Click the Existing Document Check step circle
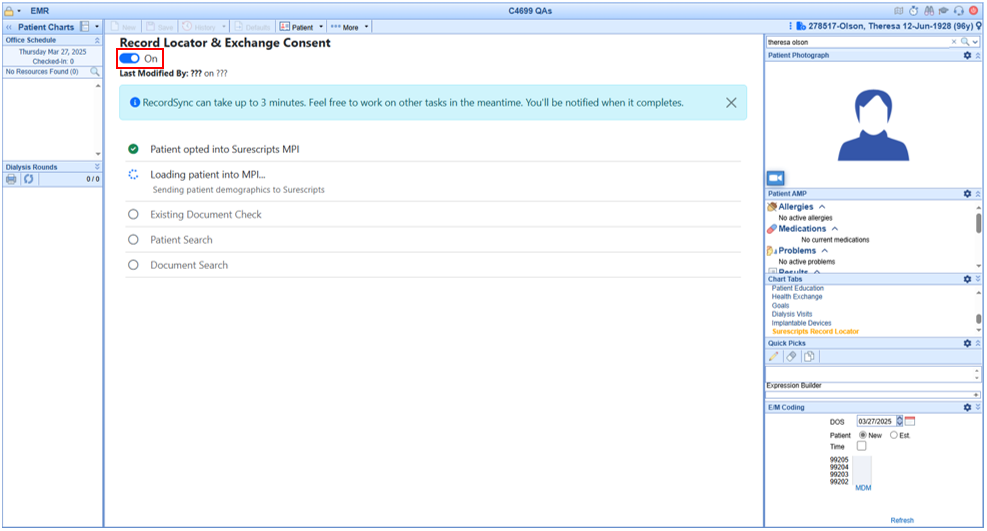 tap(133, 215)
